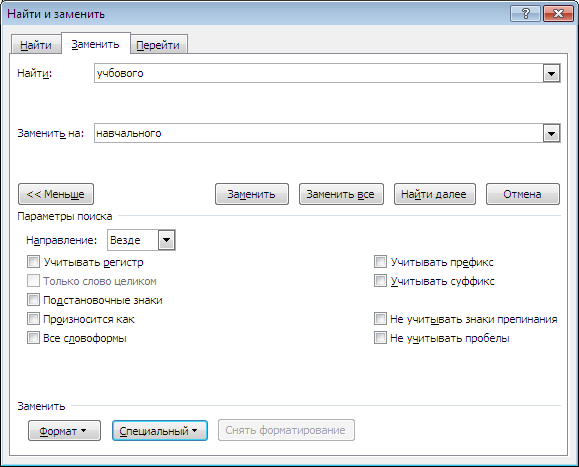Open the Перейти tab
Image resolution: width=579 pixels, height=467 pixels.
[158, 45]
